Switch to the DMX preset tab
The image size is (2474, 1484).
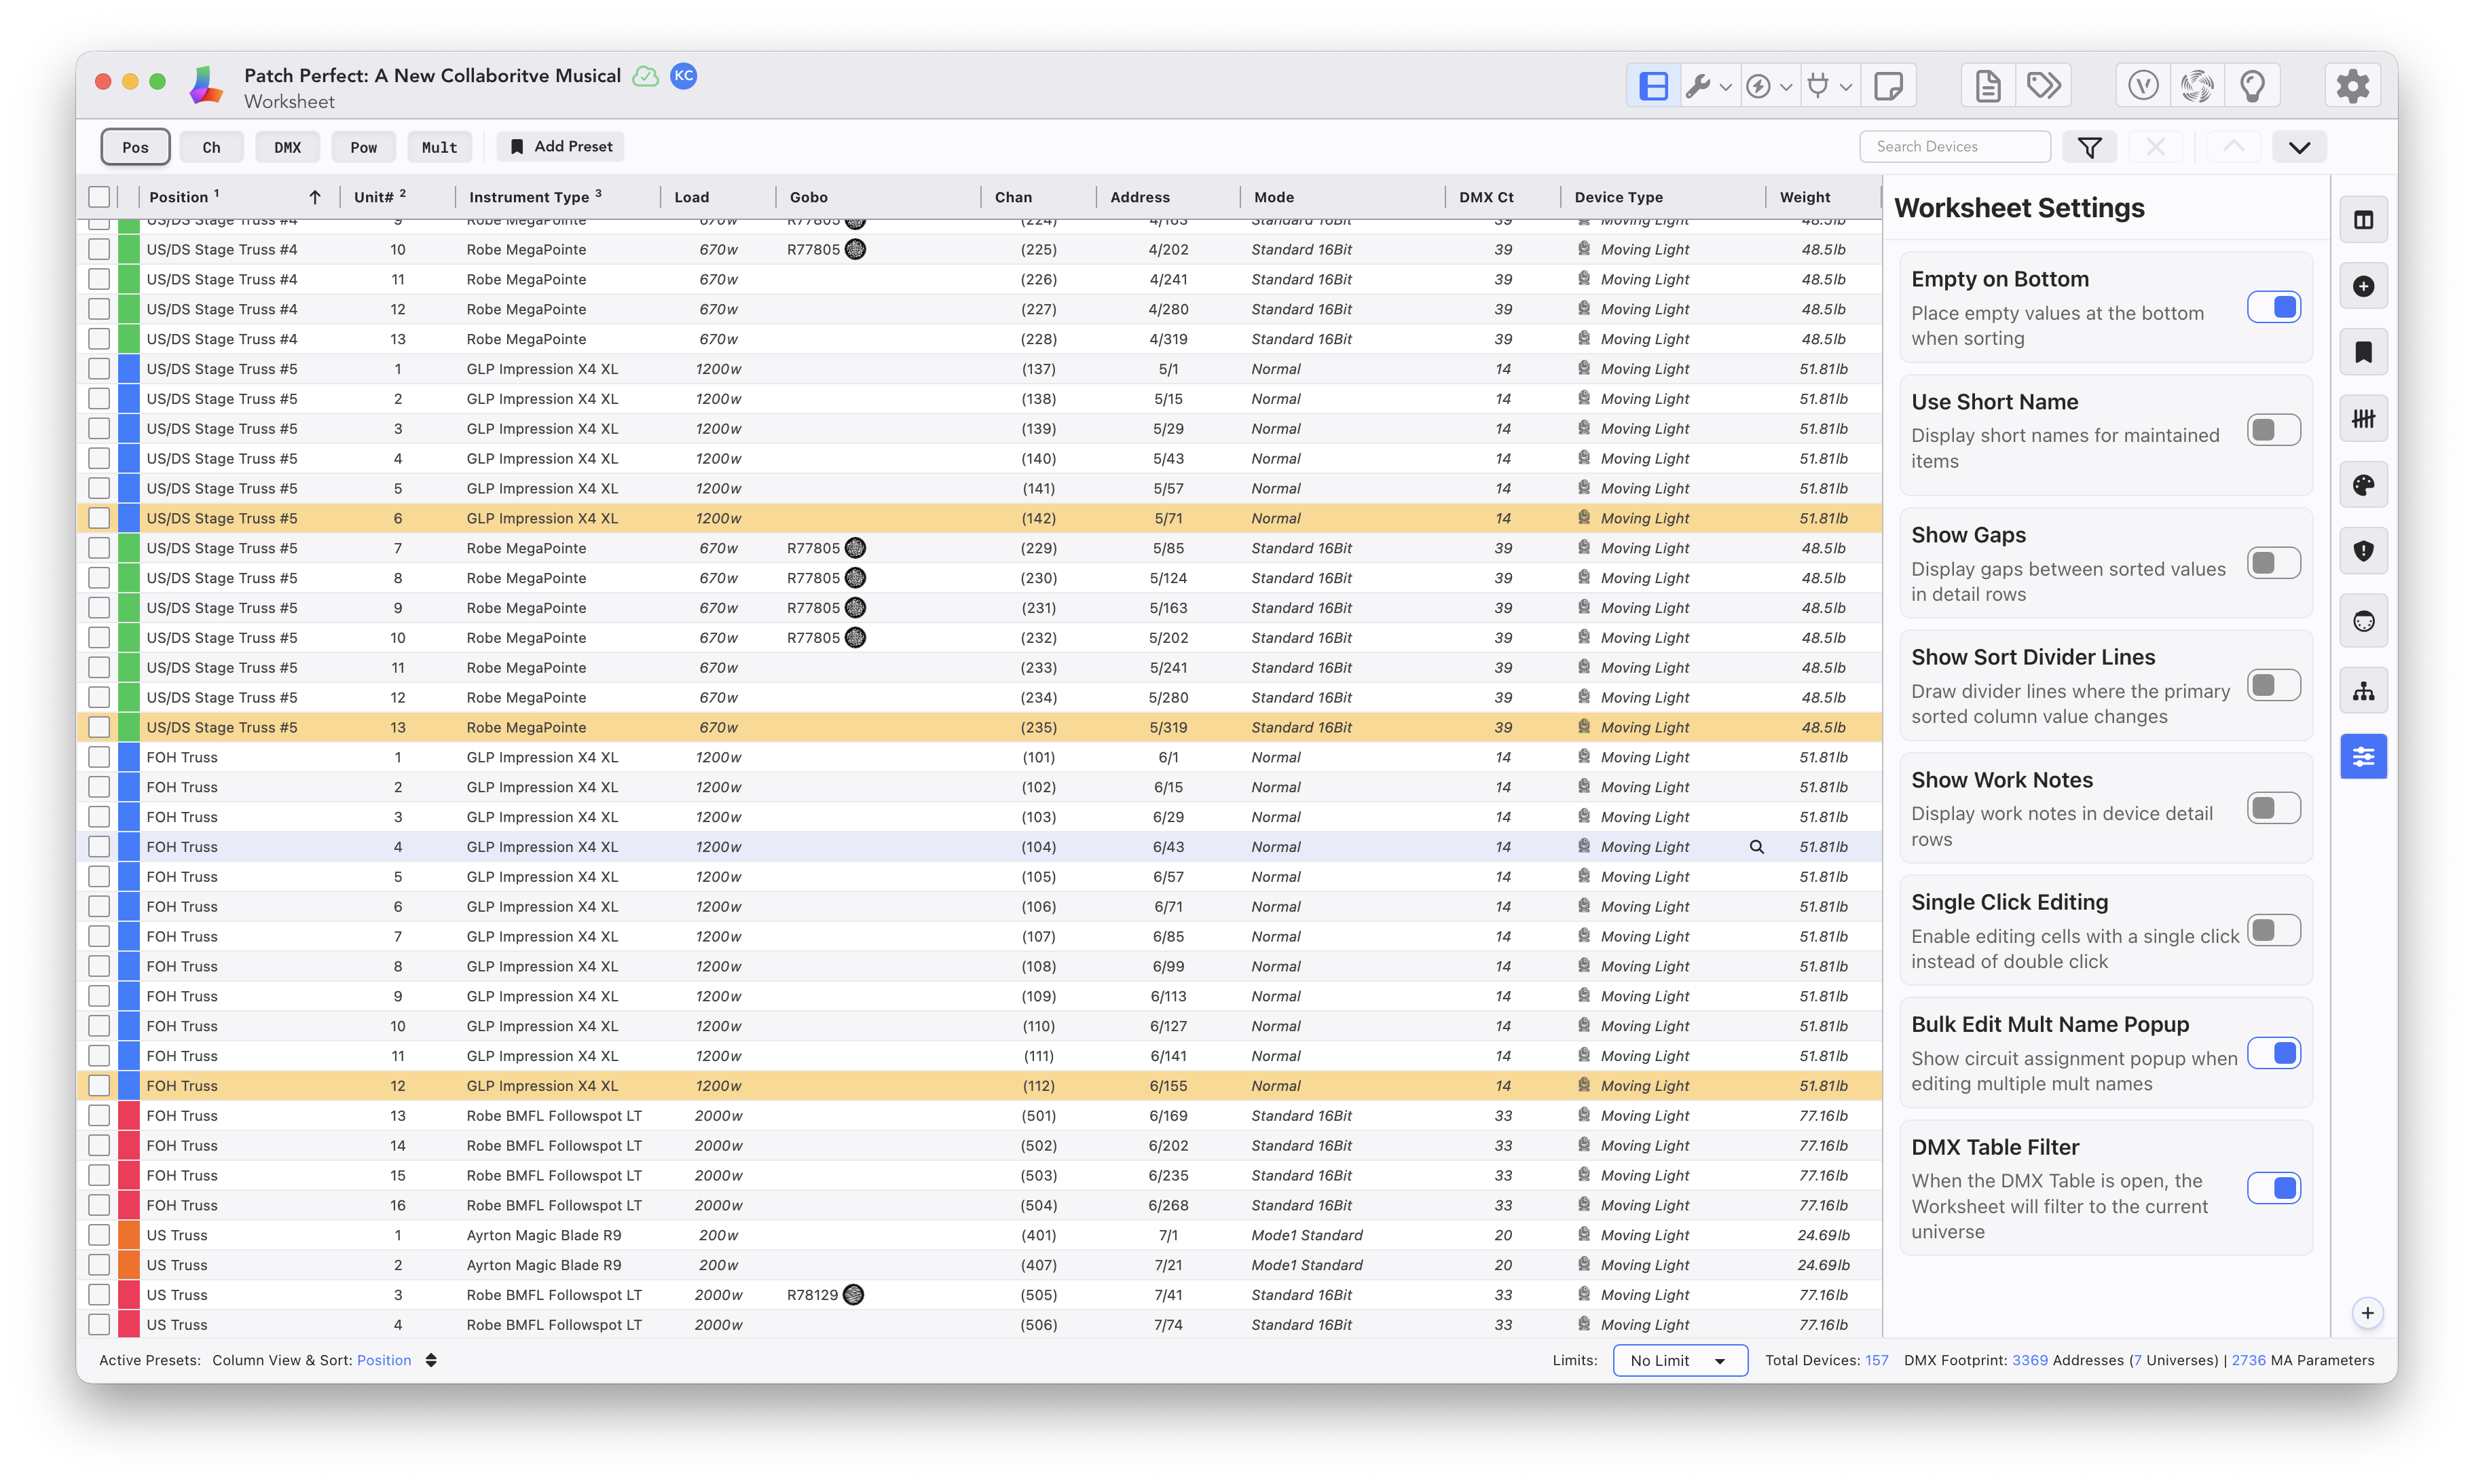pos(287,147)
